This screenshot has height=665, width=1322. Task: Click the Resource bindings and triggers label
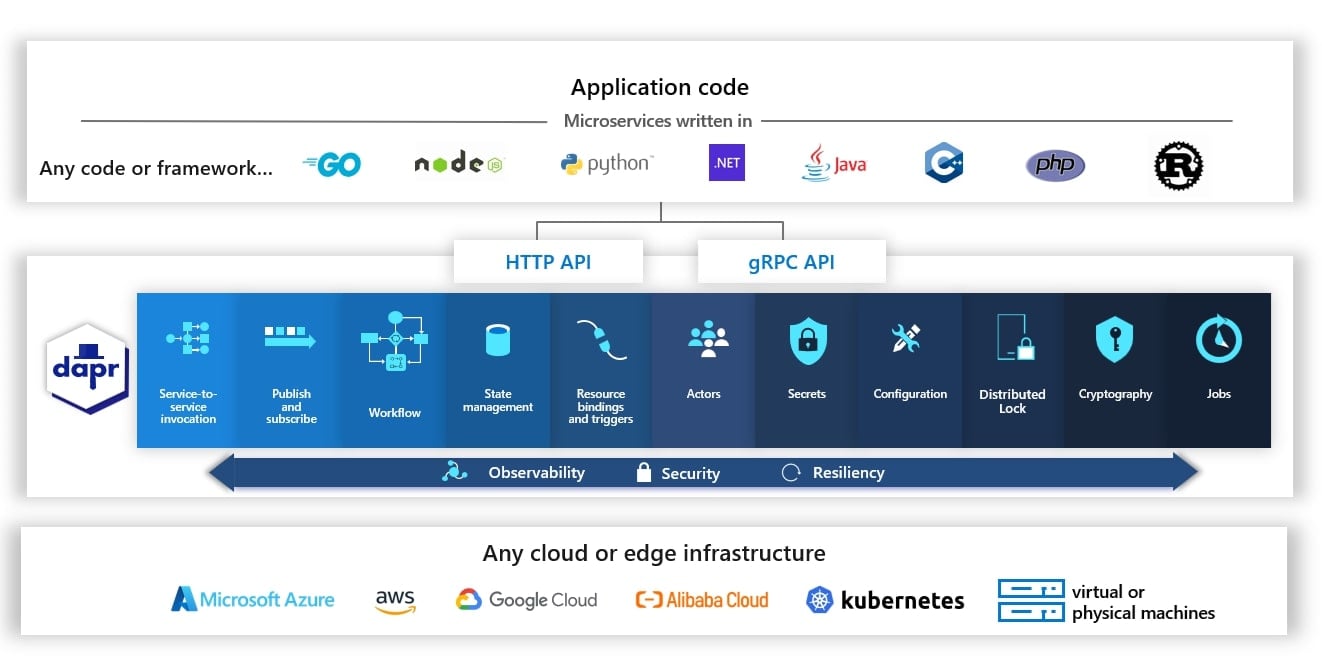(x=601, y=406)
